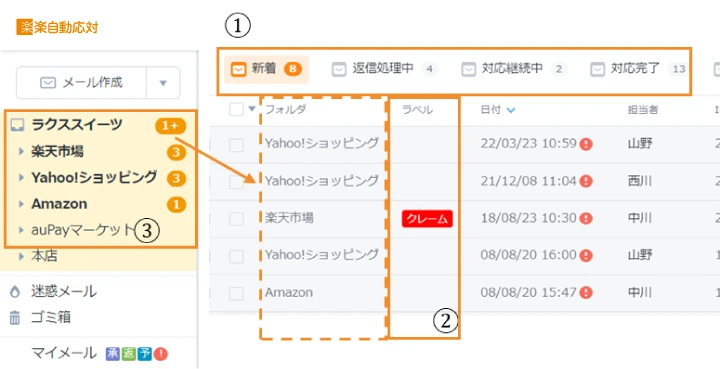The image size is (721, 369).
Task: Click the trash can icon beside ゴミ箱
Action: [16, 317]
